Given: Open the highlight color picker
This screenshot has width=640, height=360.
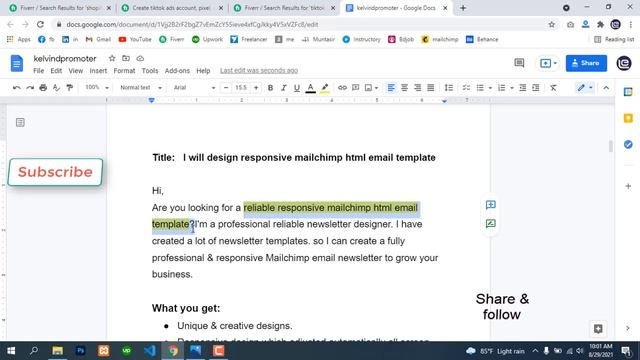Looking at the screenshot, I should (x=324, y=88).
